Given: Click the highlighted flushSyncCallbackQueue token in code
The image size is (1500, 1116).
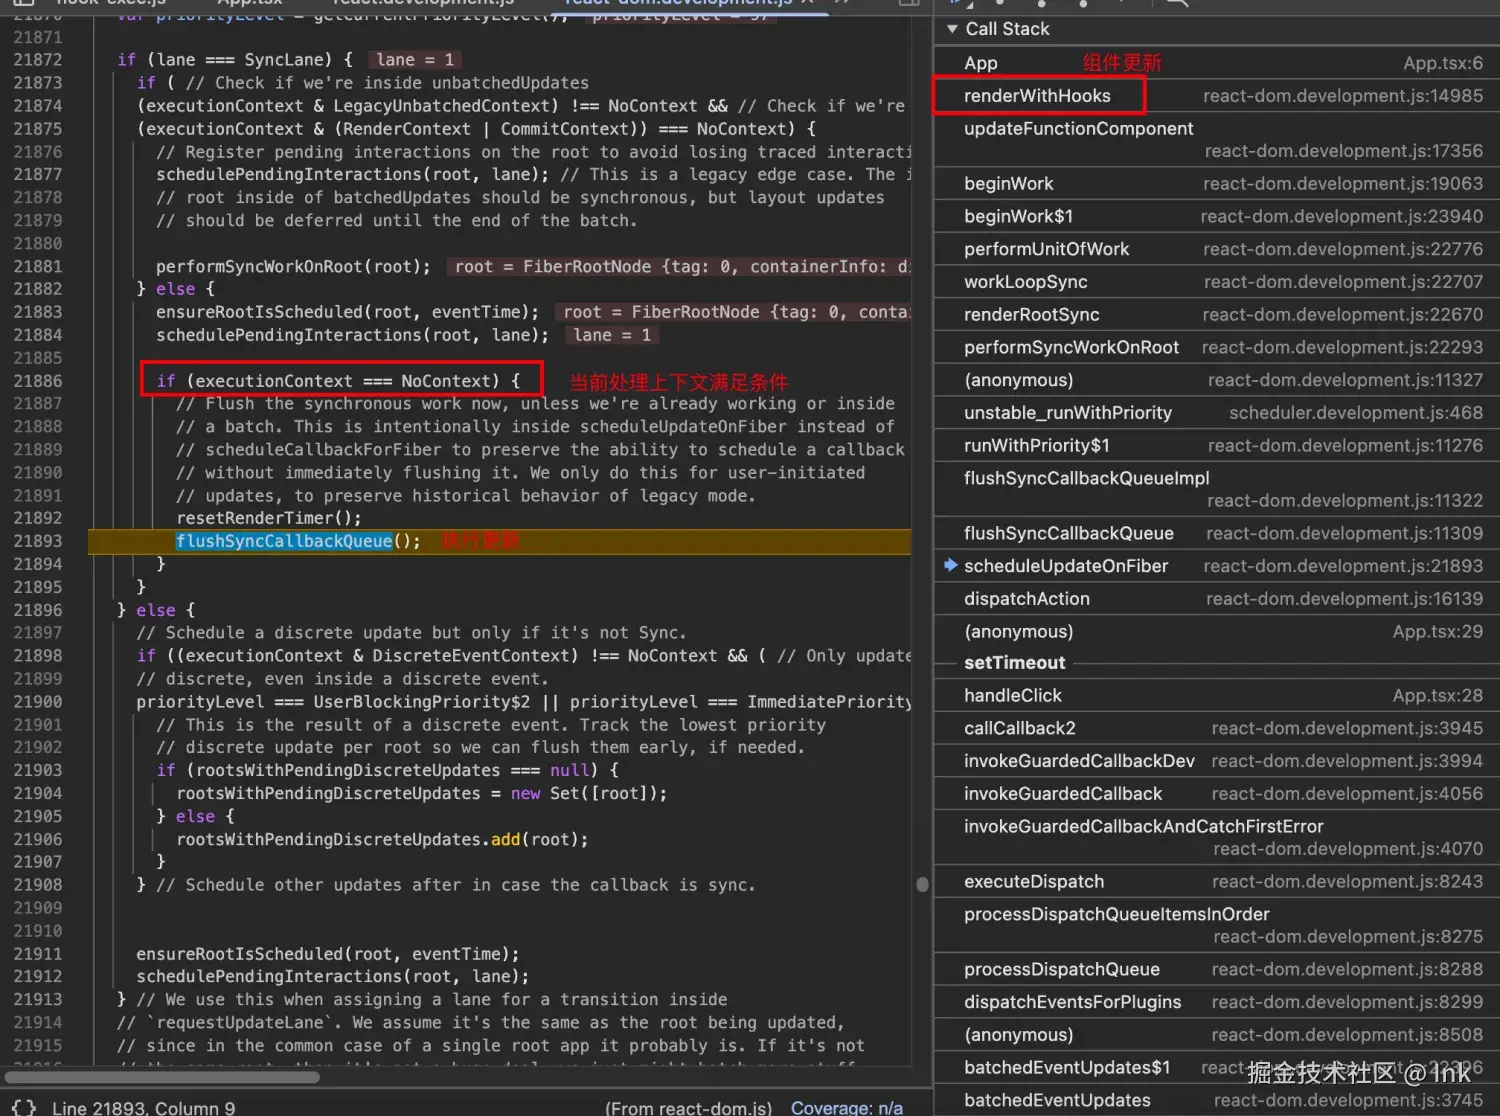Looking at the screenshot, I should [x=284, y=541].
